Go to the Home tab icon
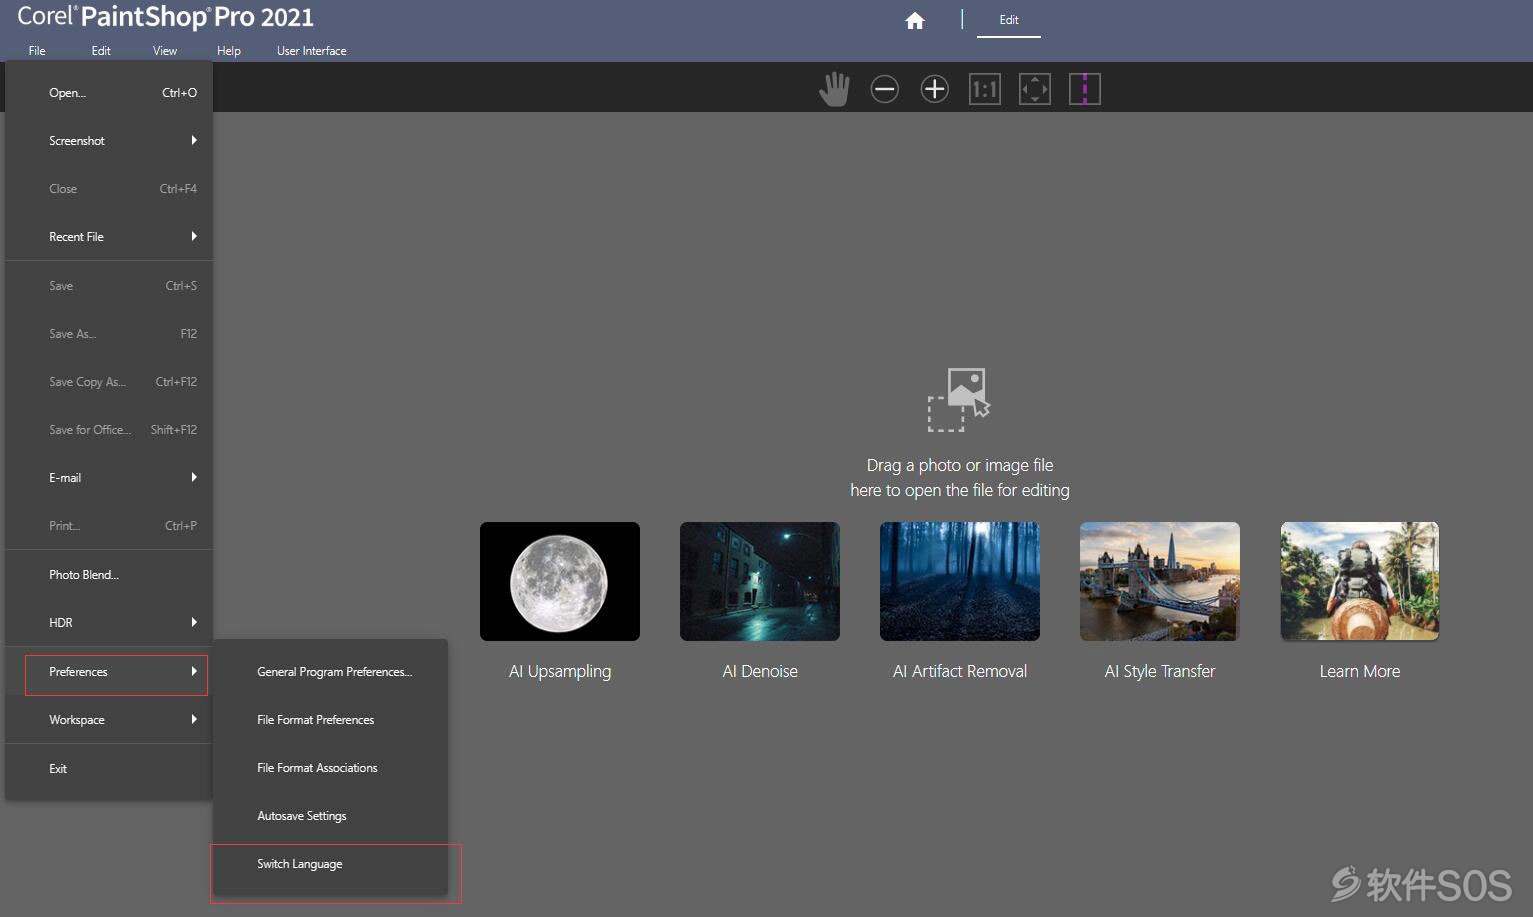This screenshot has width=1533, height=917. click(915, 20)
